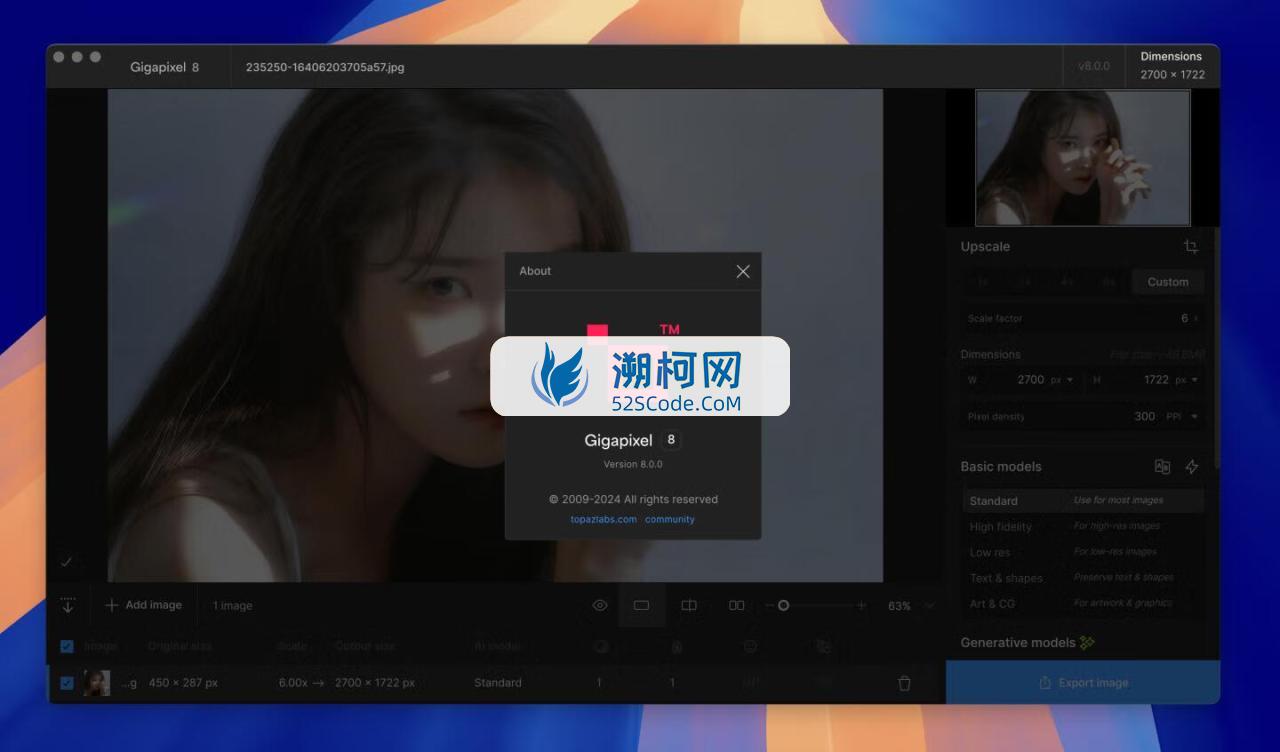Edit the pixel density value 300
Image resolution: width=1280 pixels, height=752 pixels.
tap(1144, 416)
